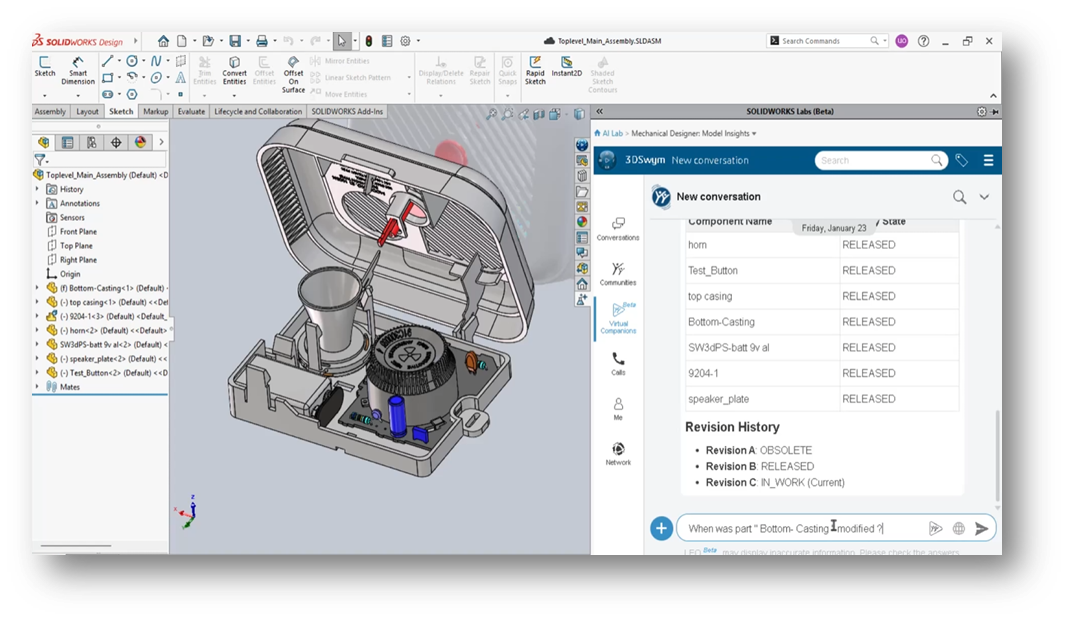Open the Smart Dimension dropdown arrow

point(78,96)
